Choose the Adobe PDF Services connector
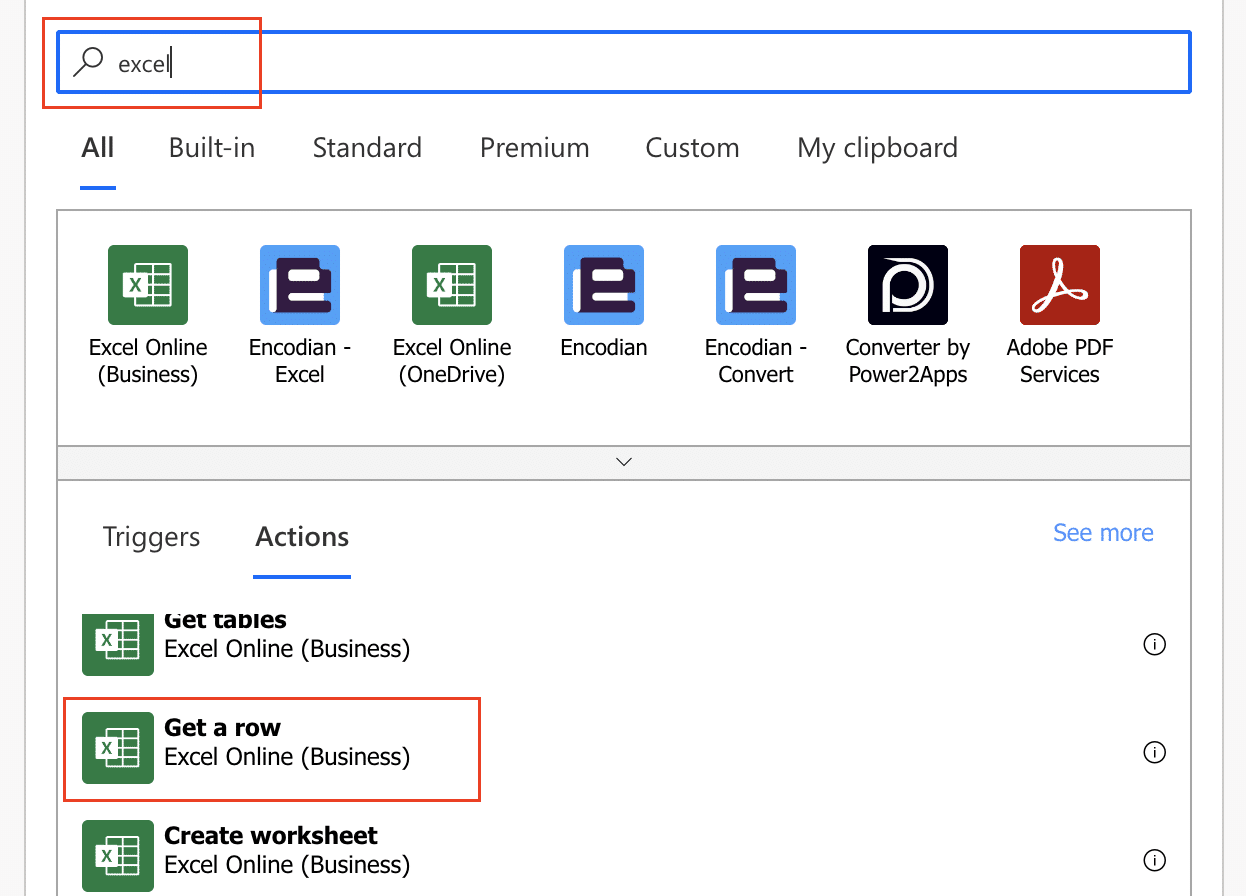Screen dimensions: 1246x896 coord(1060,285)
